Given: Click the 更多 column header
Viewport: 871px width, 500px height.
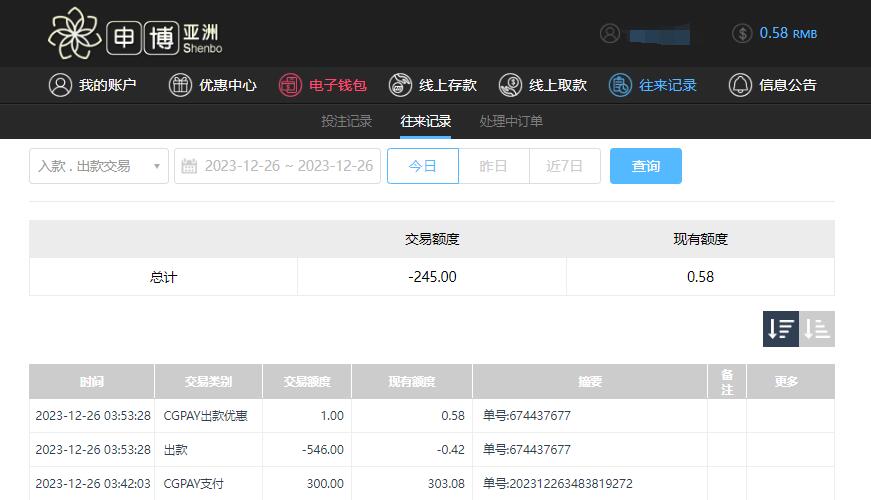Looking at the screenshot, I should (x=791, y=382).
